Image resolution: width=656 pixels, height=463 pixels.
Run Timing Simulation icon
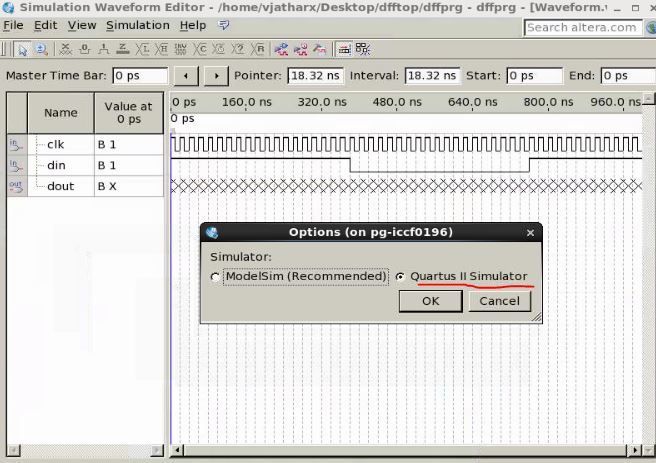[300, 50]
